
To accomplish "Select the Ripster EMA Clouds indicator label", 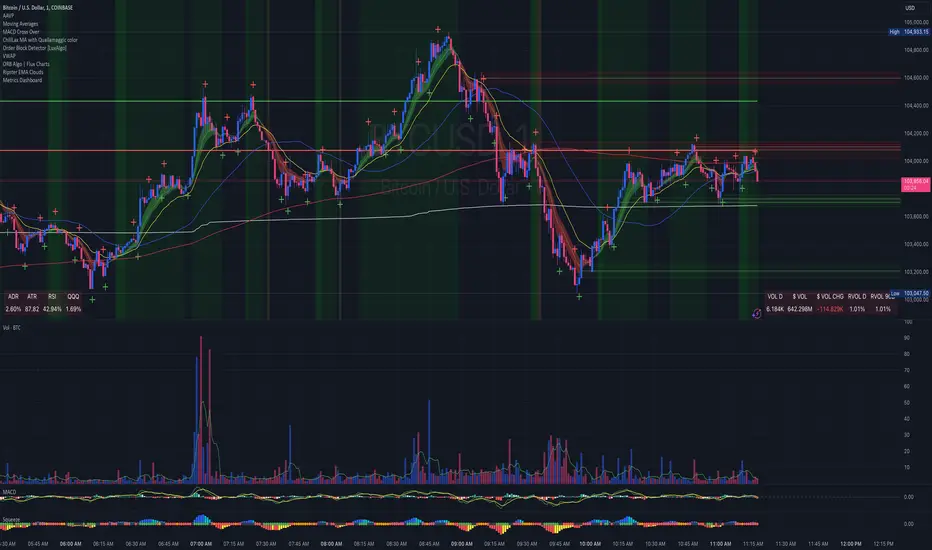I will click(x=23, y=72).
